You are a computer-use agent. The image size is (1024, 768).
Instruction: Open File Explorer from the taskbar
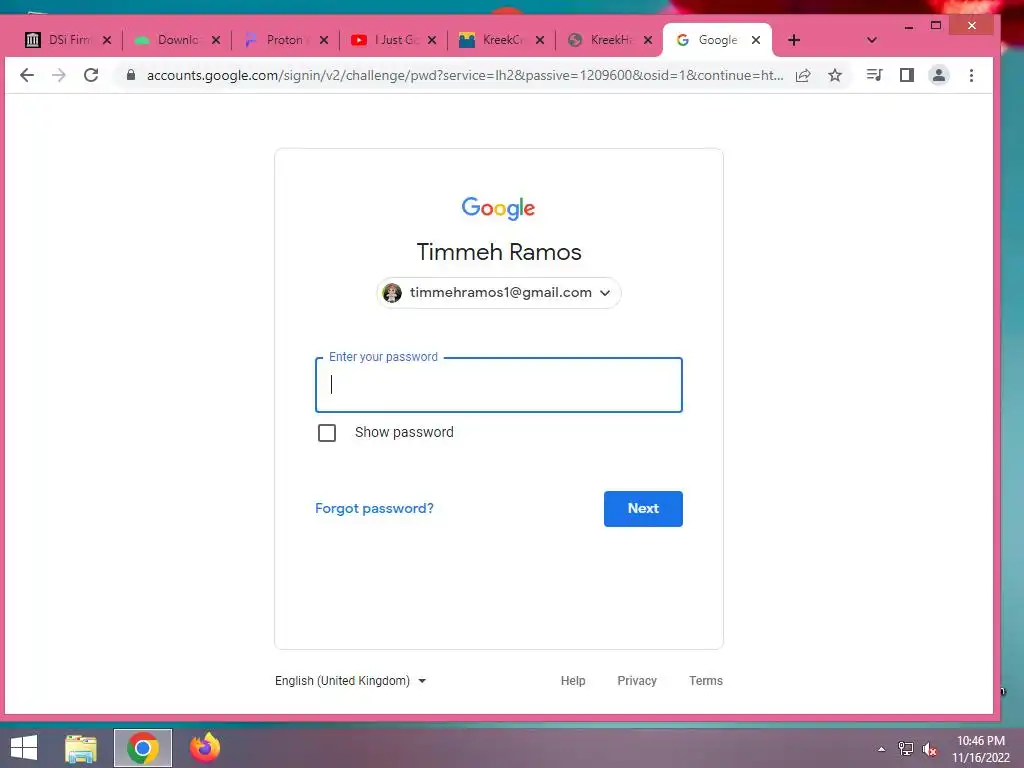[81, 748]
